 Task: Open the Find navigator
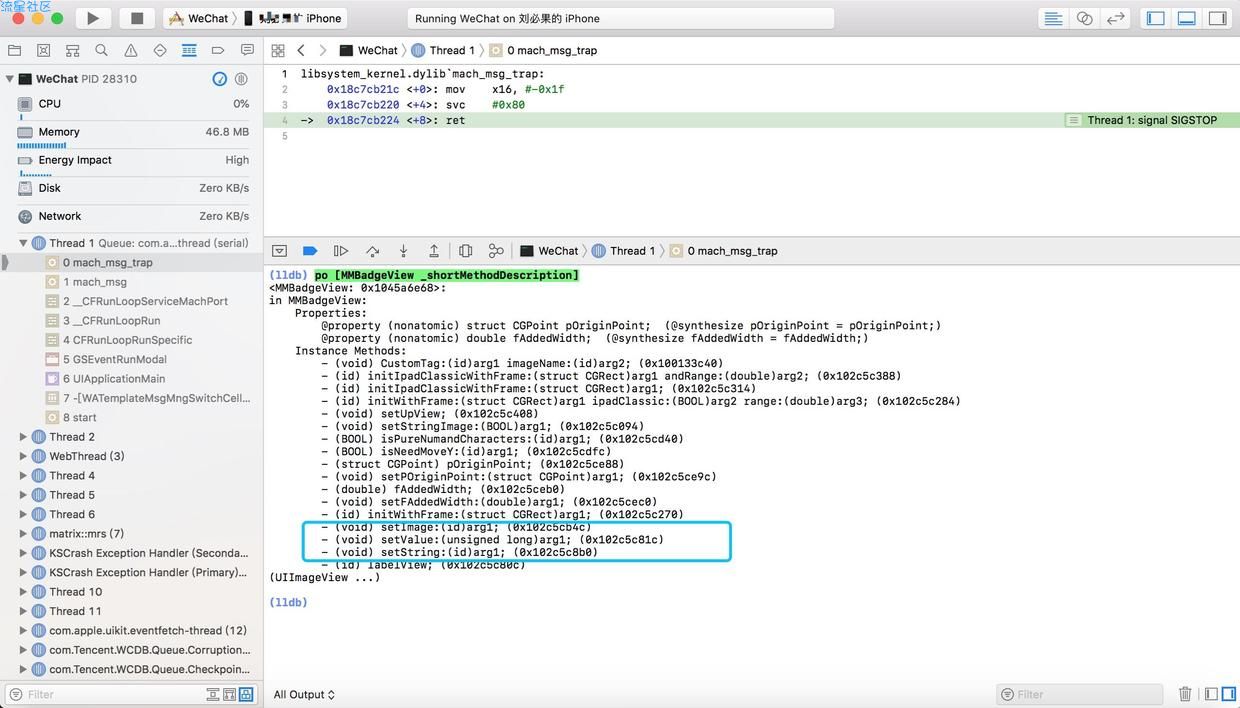(x=101, y=50)
